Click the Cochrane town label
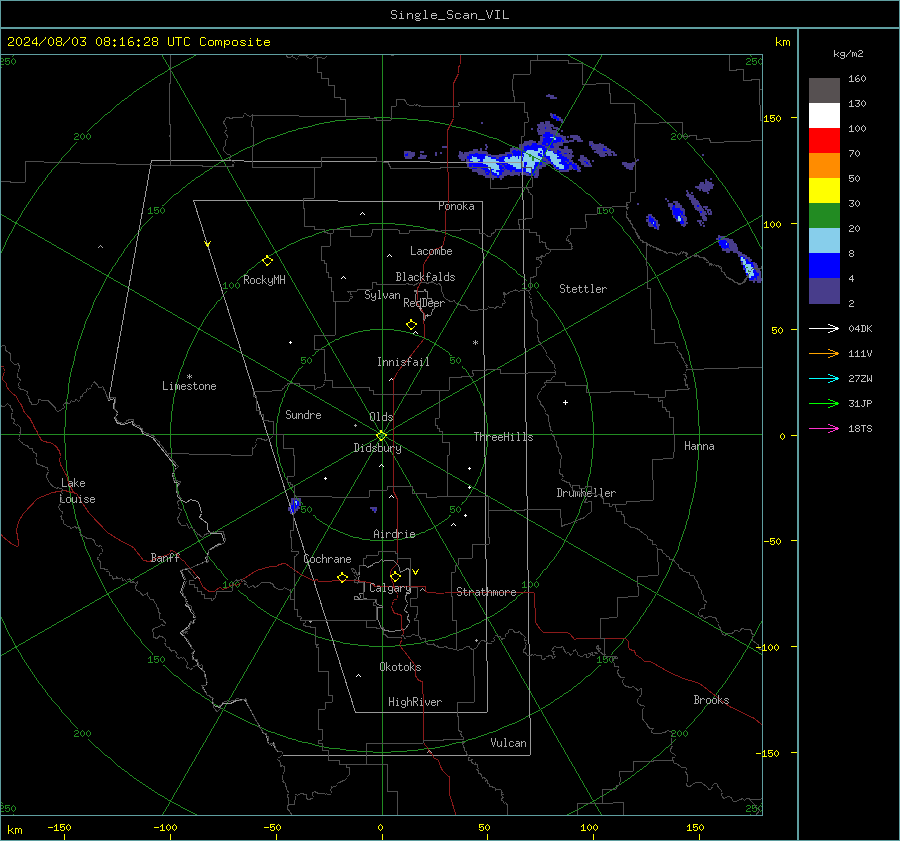This screenshot has height=841, width=900. (327, 559)
